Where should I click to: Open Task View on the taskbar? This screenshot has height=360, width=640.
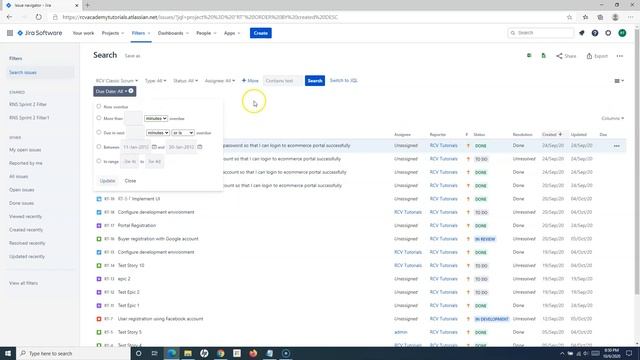point(155,353)
